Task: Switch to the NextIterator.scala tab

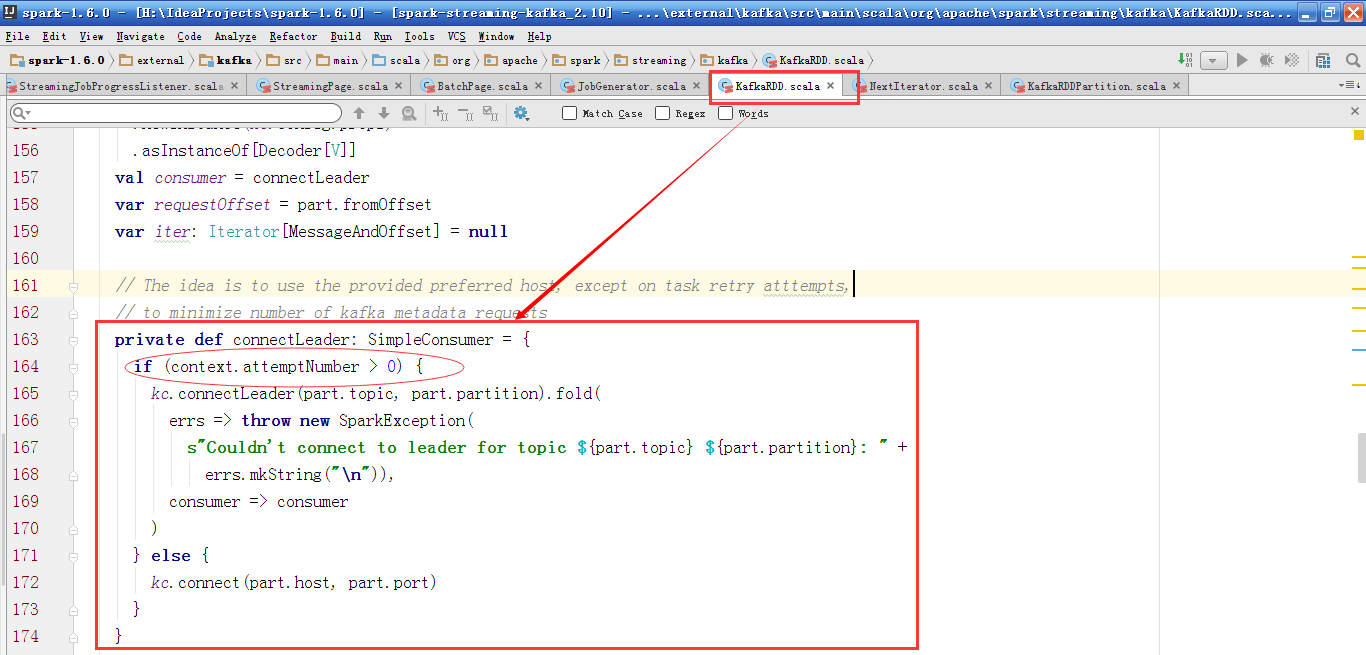Action: tap(922, 86)
